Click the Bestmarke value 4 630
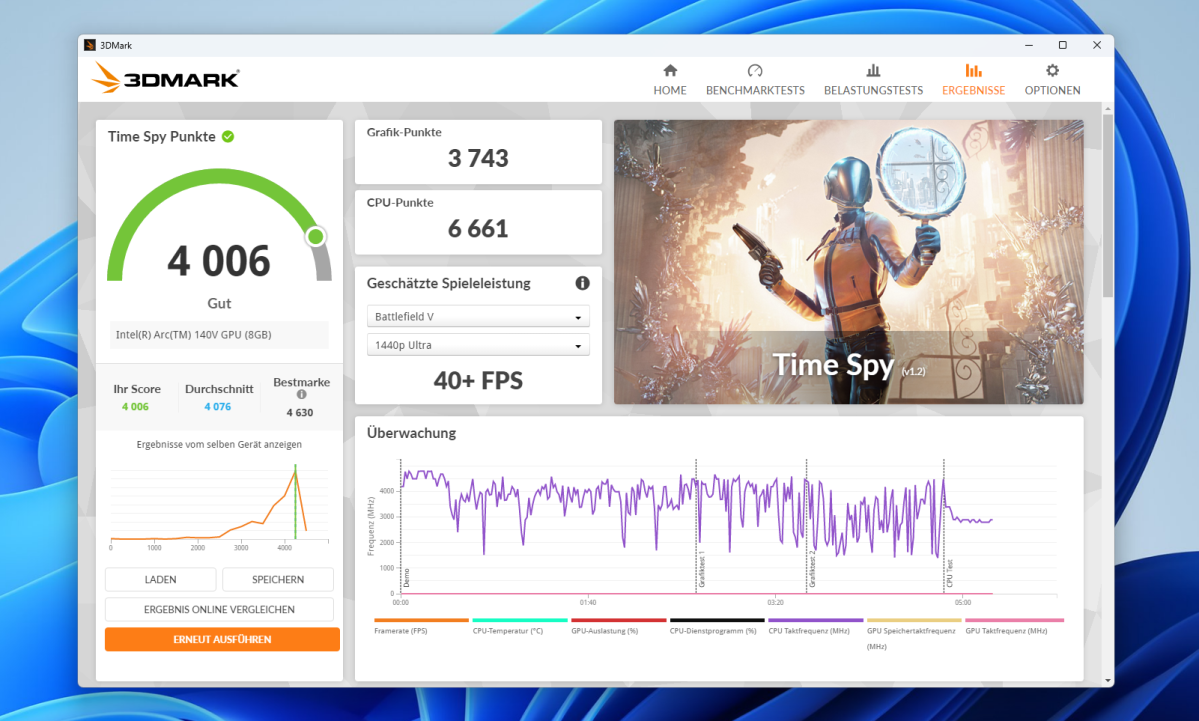The height and width of the screenshot is (721, 1199). pyautogui.click(x=300, y=413)
